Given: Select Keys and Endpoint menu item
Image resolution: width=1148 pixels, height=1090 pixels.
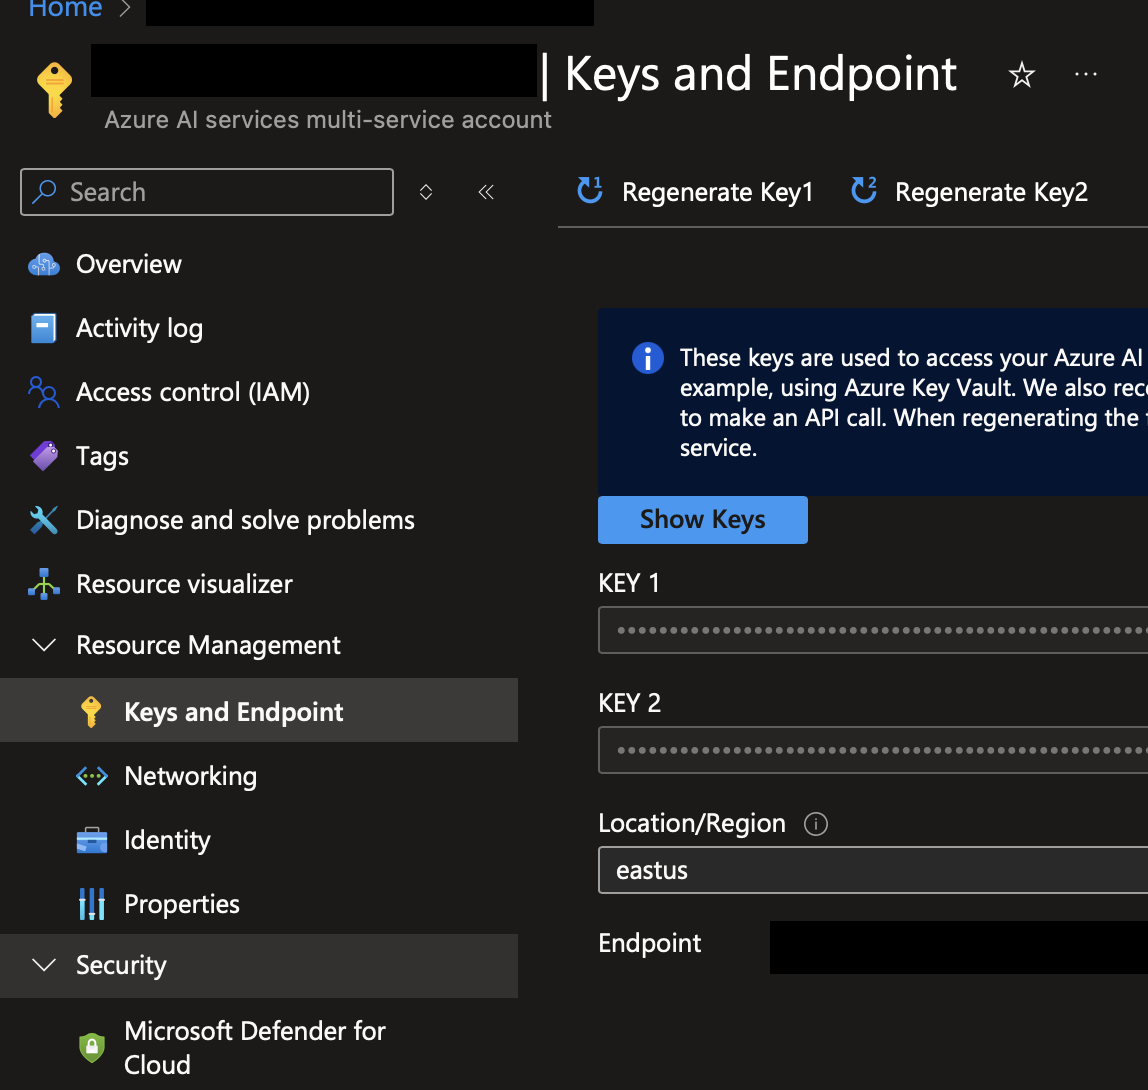Looking at the screenshot, I should click(x=259, y=710).
